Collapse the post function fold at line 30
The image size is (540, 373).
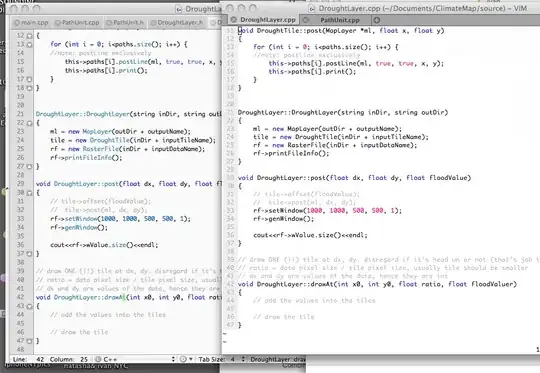[29, 193]
